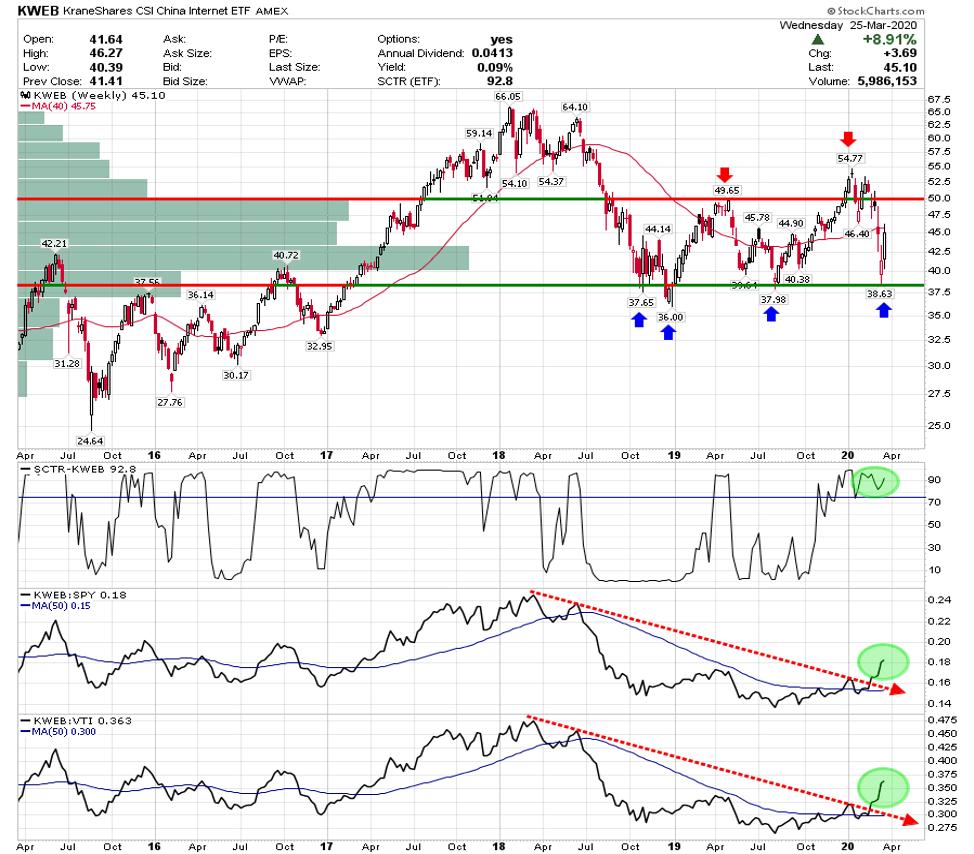
Task: Click the red down arrow above 49.65
Action: tap(725, 173)
